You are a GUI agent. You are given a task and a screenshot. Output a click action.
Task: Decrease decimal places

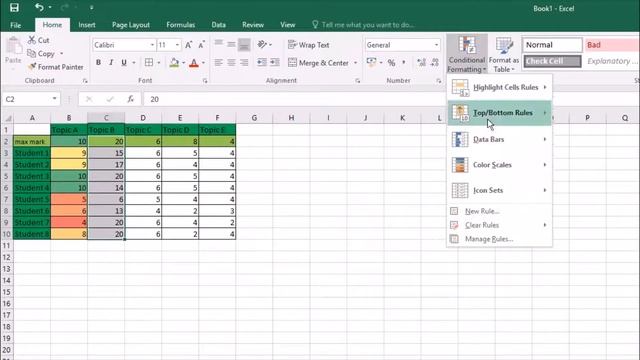(435, 62)
